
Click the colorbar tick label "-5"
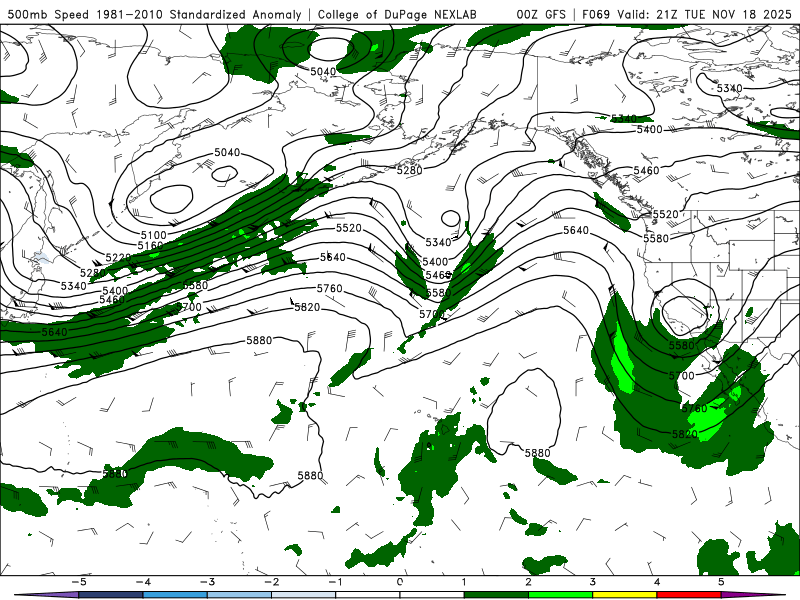pyautogui.click(x=79, y=582)
